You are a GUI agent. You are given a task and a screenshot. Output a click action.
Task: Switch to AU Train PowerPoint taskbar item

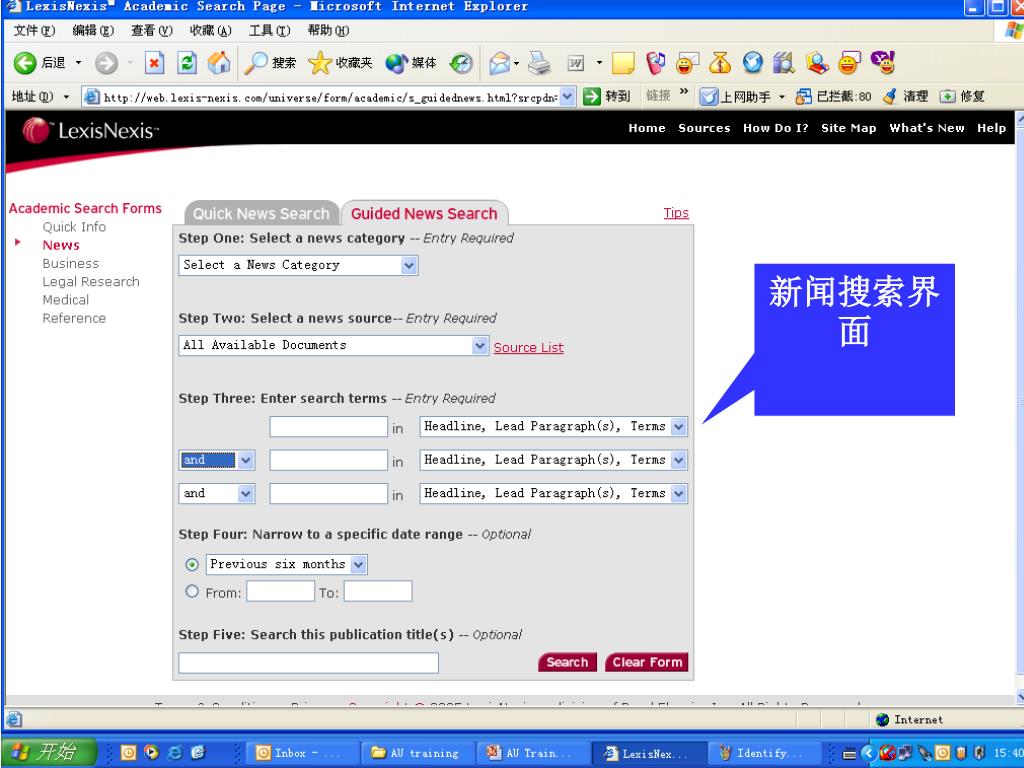point(533,753)
